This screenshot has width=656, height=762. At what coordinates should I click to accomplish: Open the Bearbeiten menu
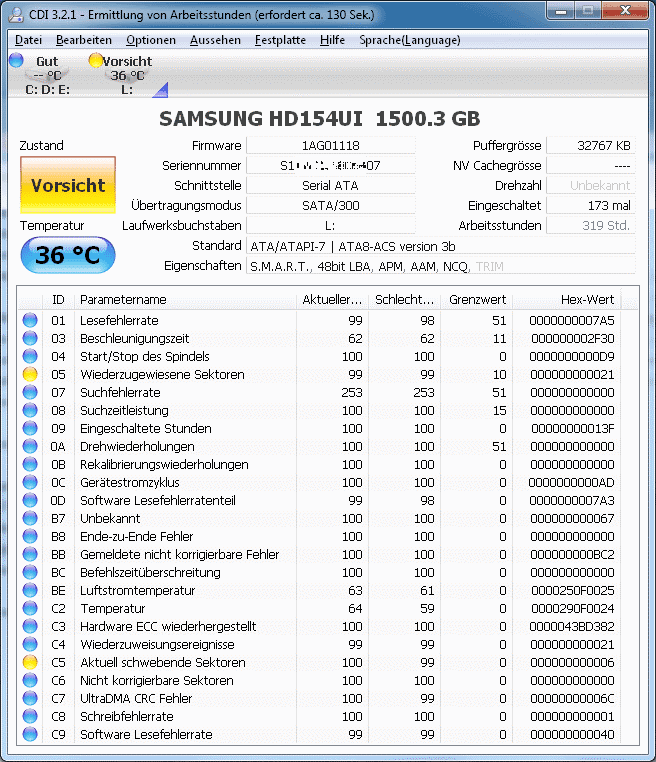coord(84,40)
